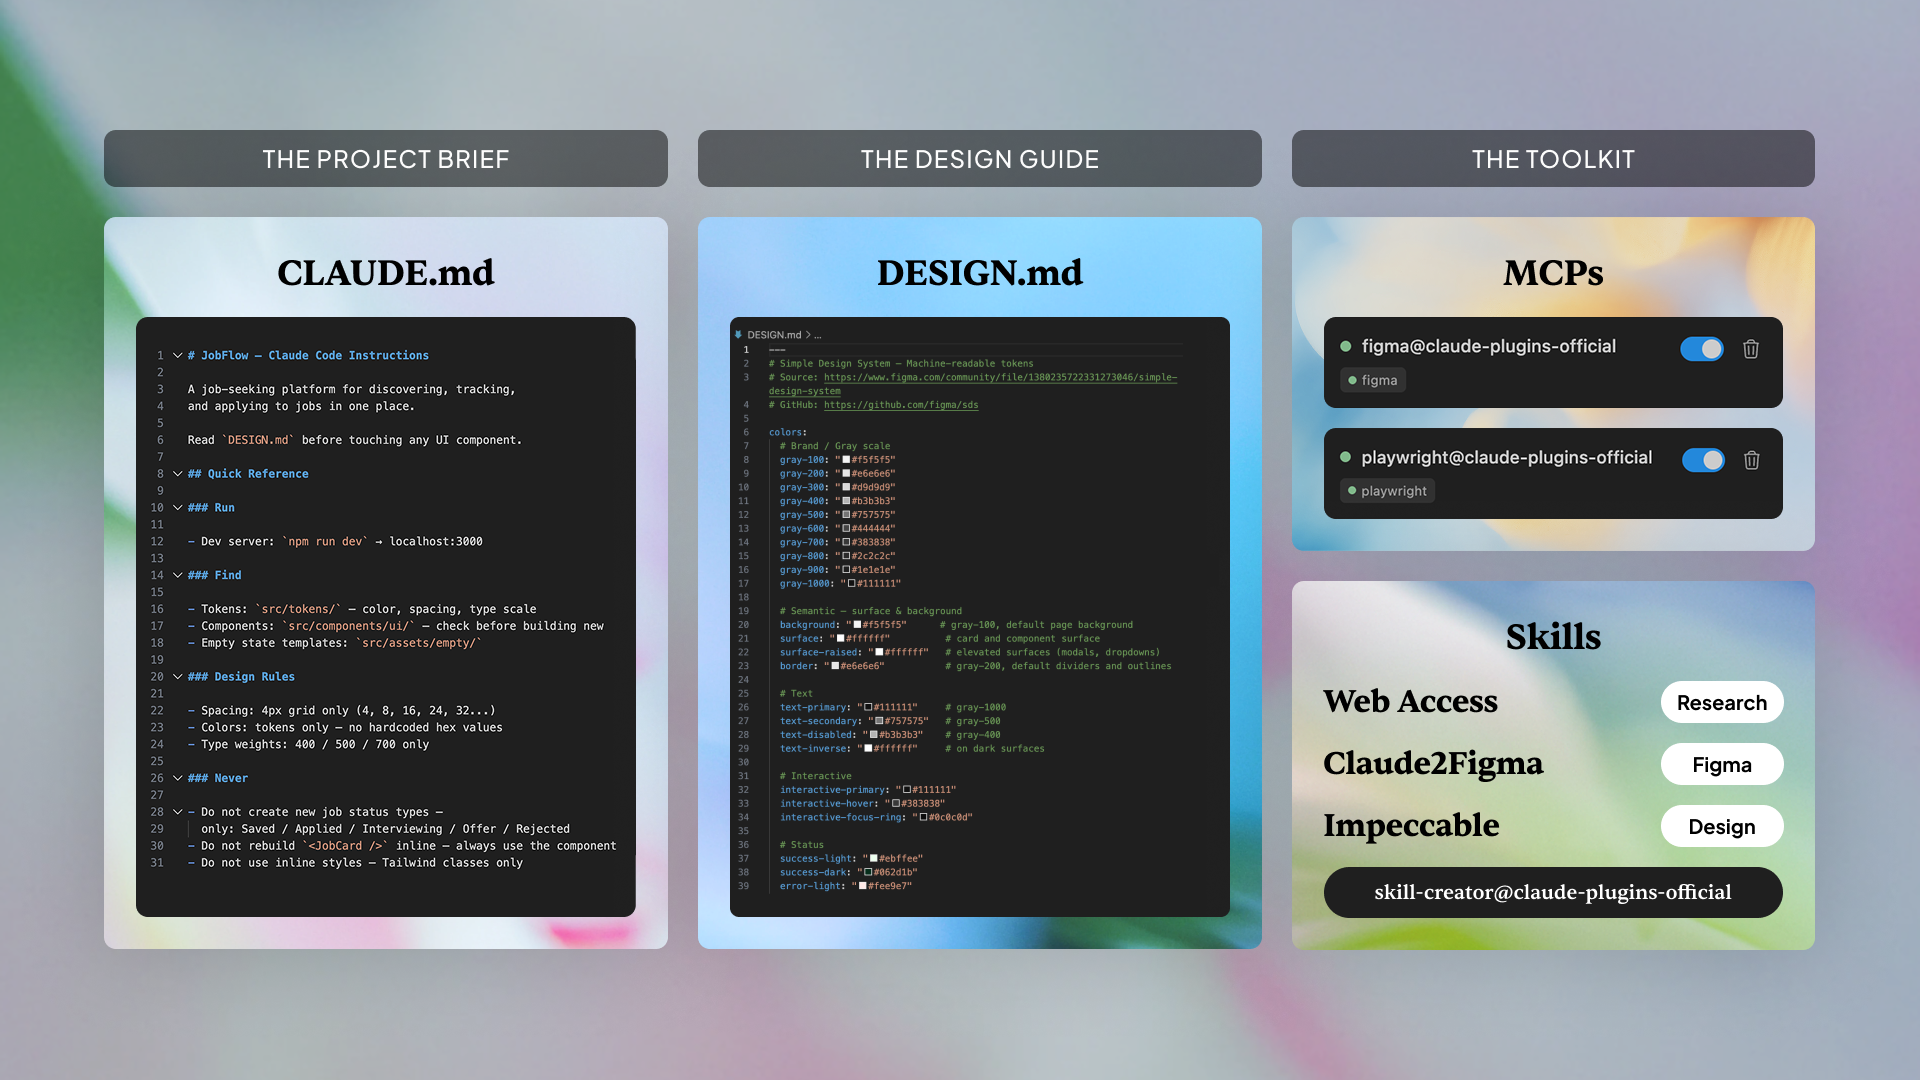This screenshot has height=1080, width=1920.
Task: Open the figma.com community file source link
Action: point(1000,378)
